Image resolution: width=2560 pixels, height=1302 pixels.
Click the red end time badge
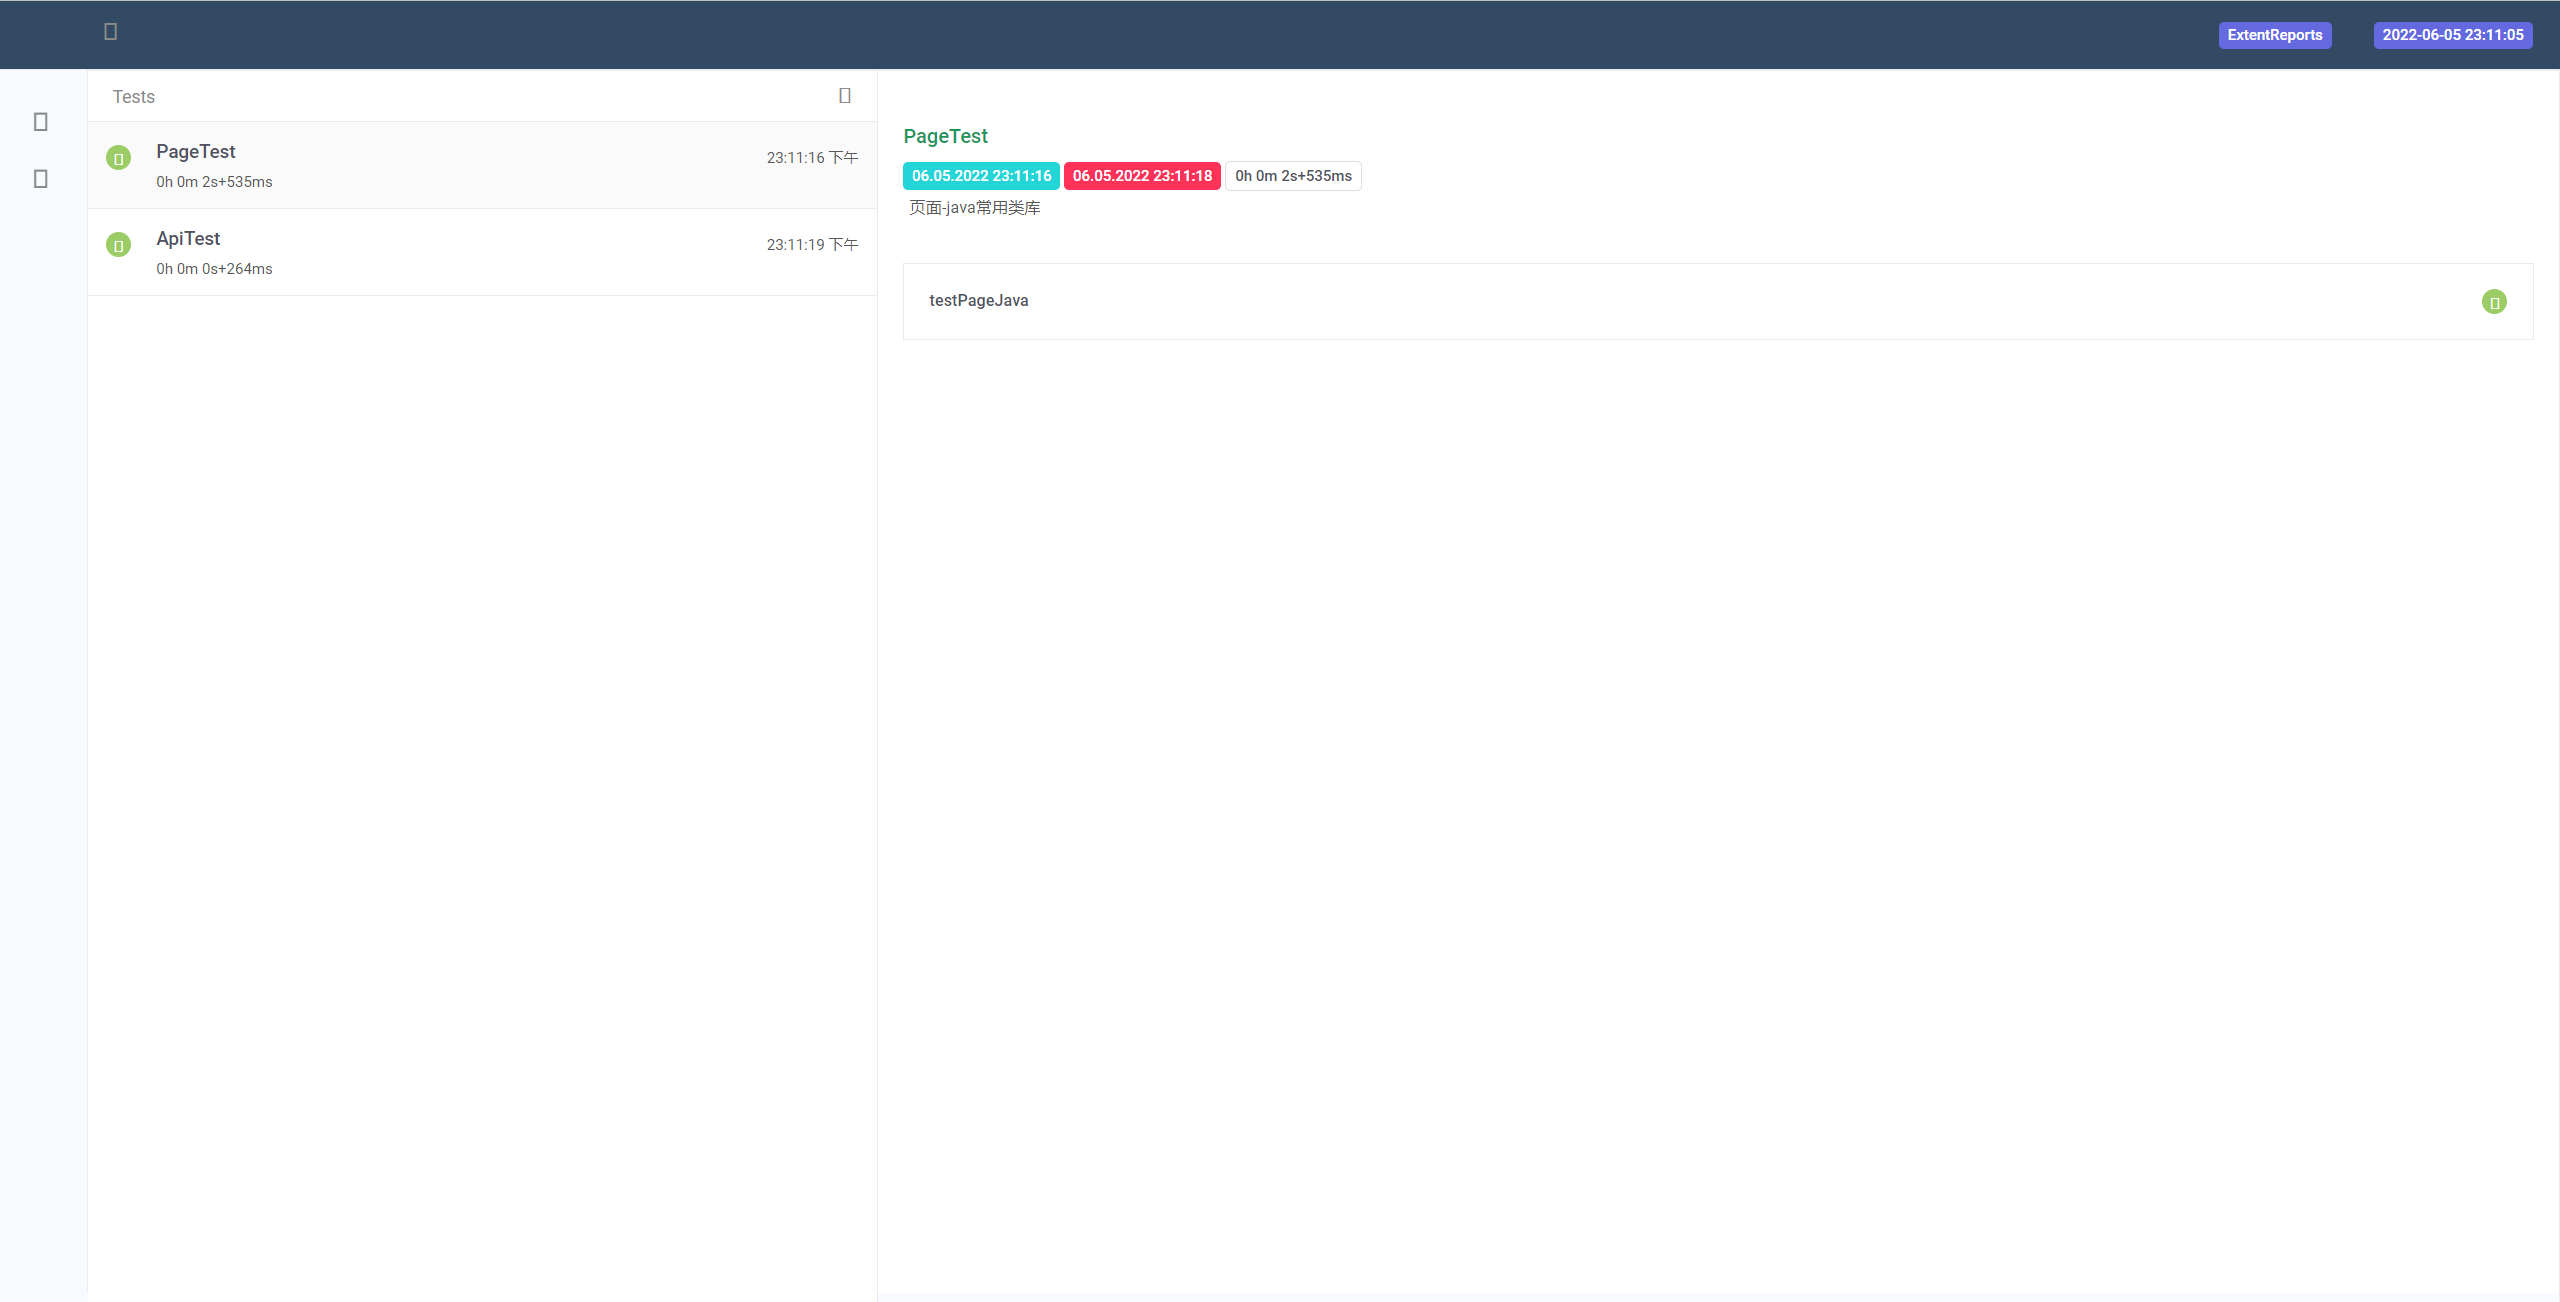(1142, 176)
